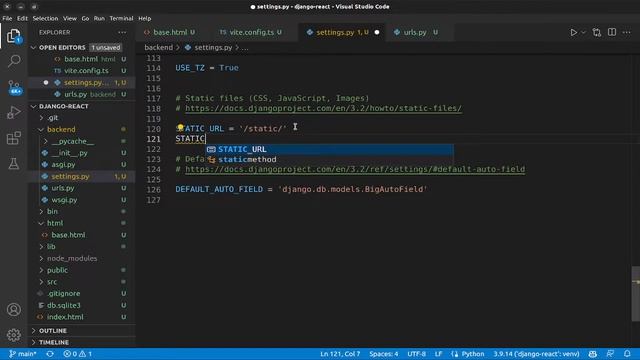The image size is (640, 360).
Task: Open the Source Control view icon
Action: tap(14, 87)
